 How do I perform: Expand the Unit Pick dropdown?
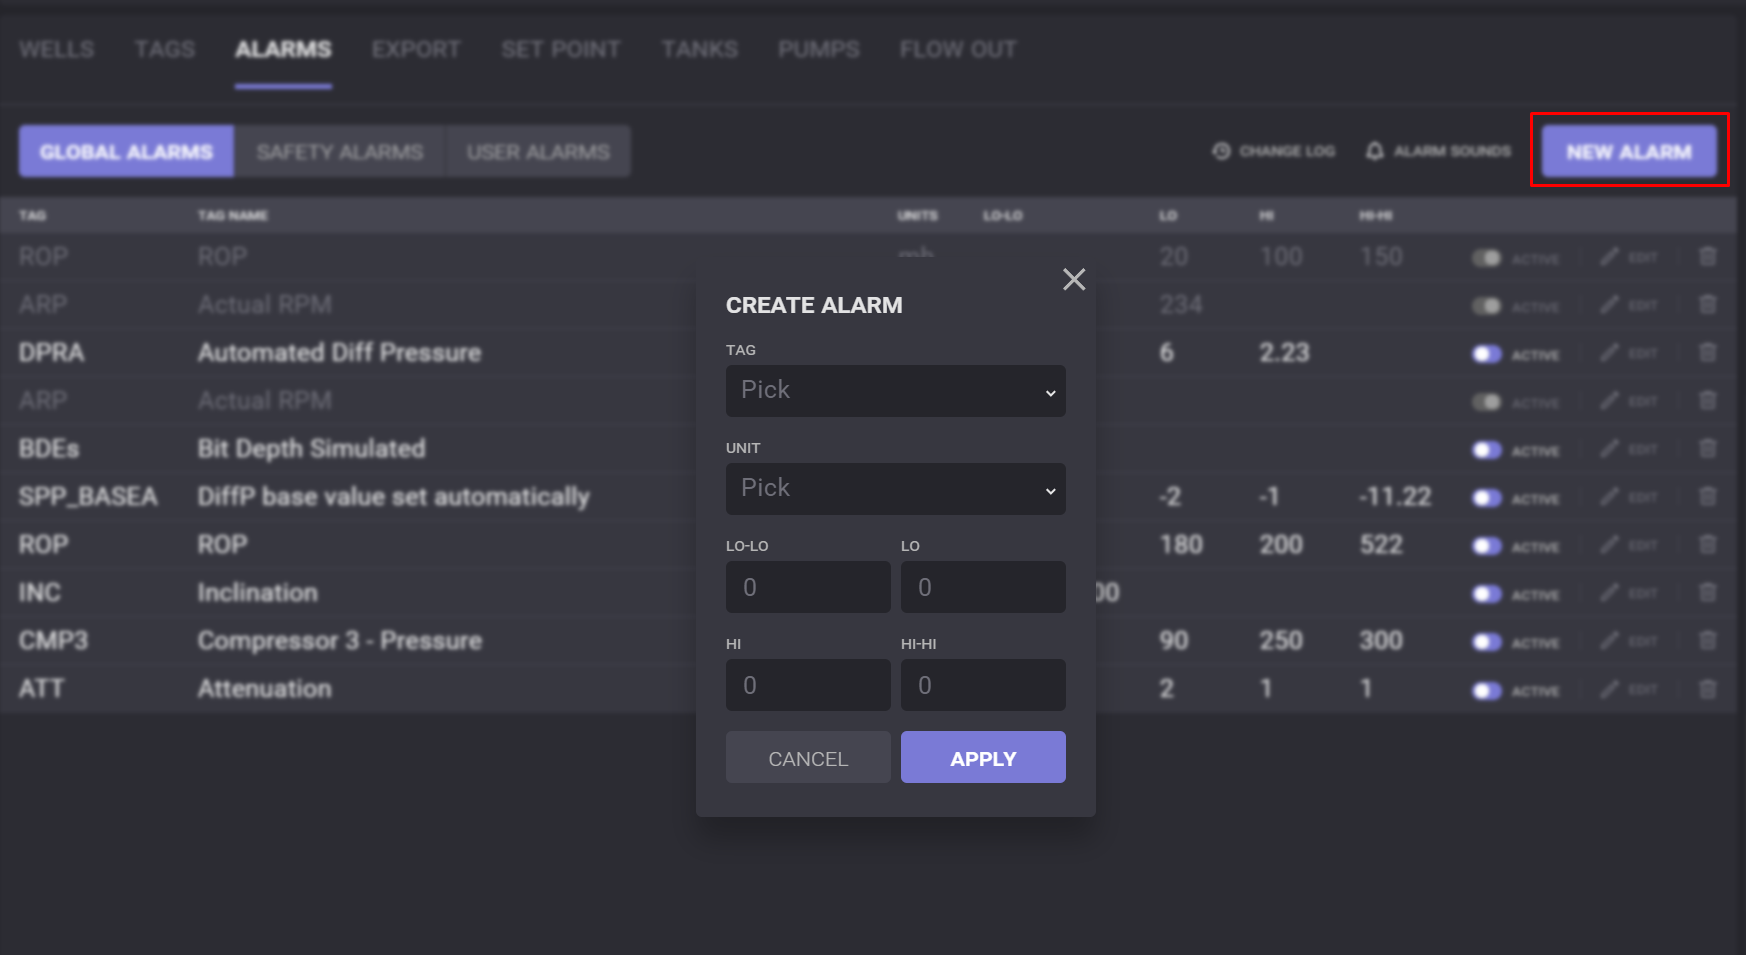pos(895,489)
